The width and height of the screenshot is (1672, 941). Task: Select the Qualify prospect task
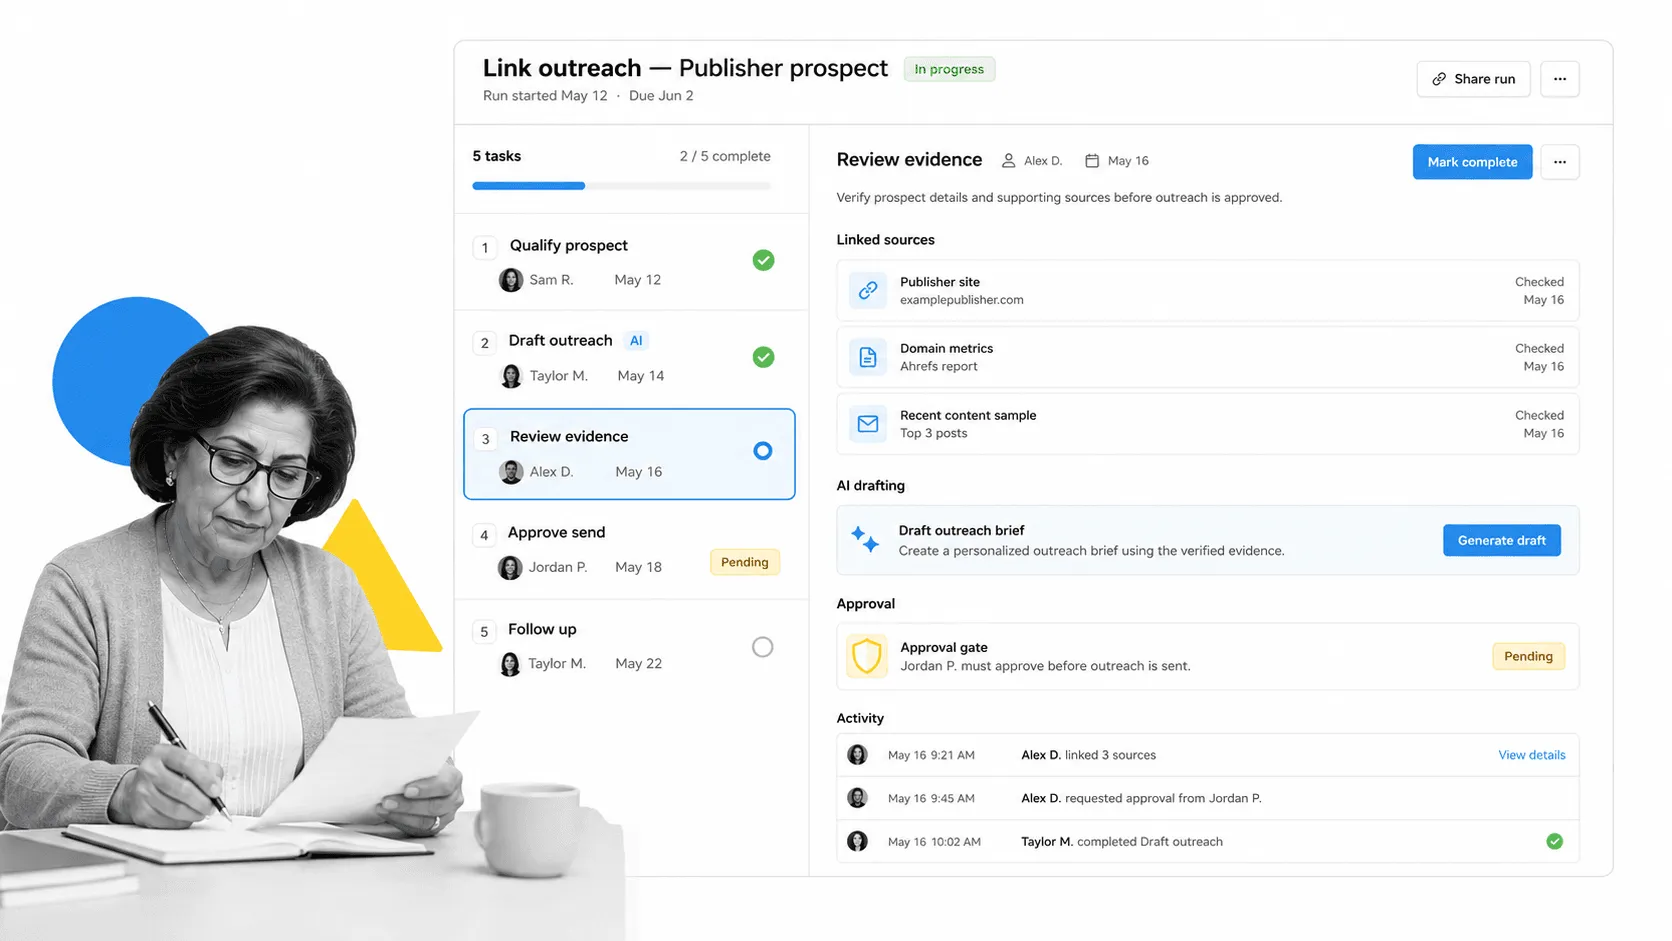coord(631,262)
